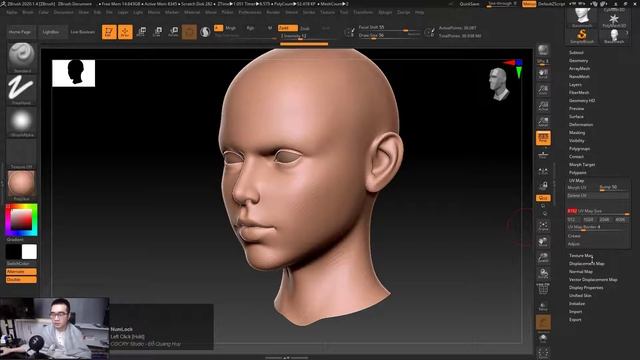Click the AAHalf icon

coord(543,121)
